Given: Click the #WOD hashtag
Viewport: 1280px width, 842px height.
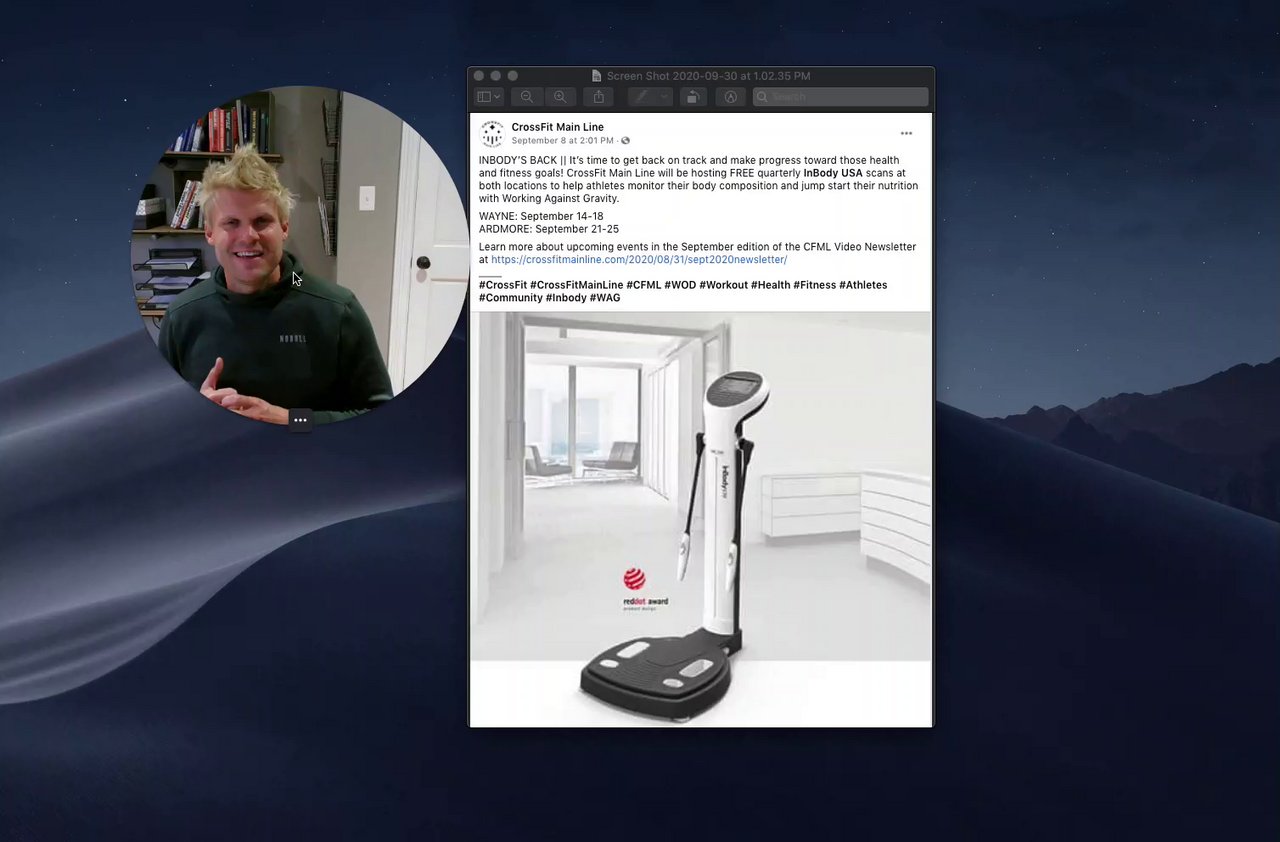Looking at the screenshot, I should pyautogui.click(x=680, y=285).
